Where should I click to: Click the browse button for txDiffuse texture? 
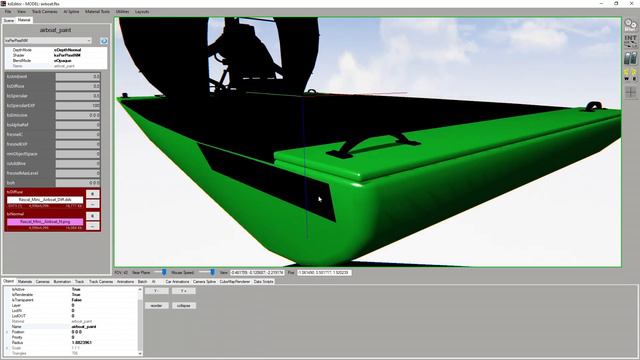[93, 194]
